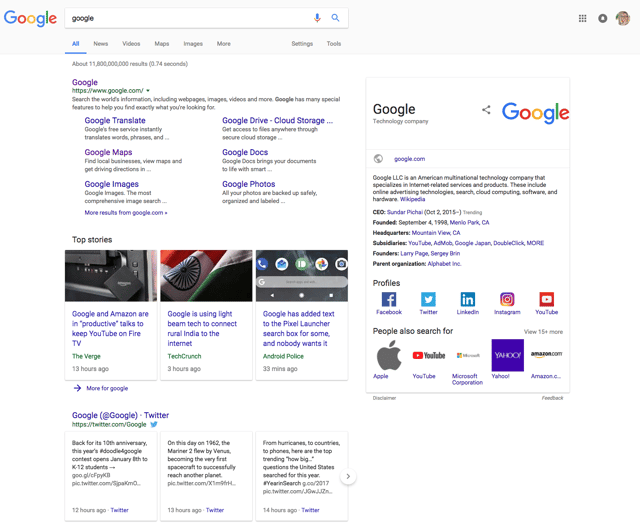
Task: Click the Mountain View, CA headquarters link
Action: (436, 233)
